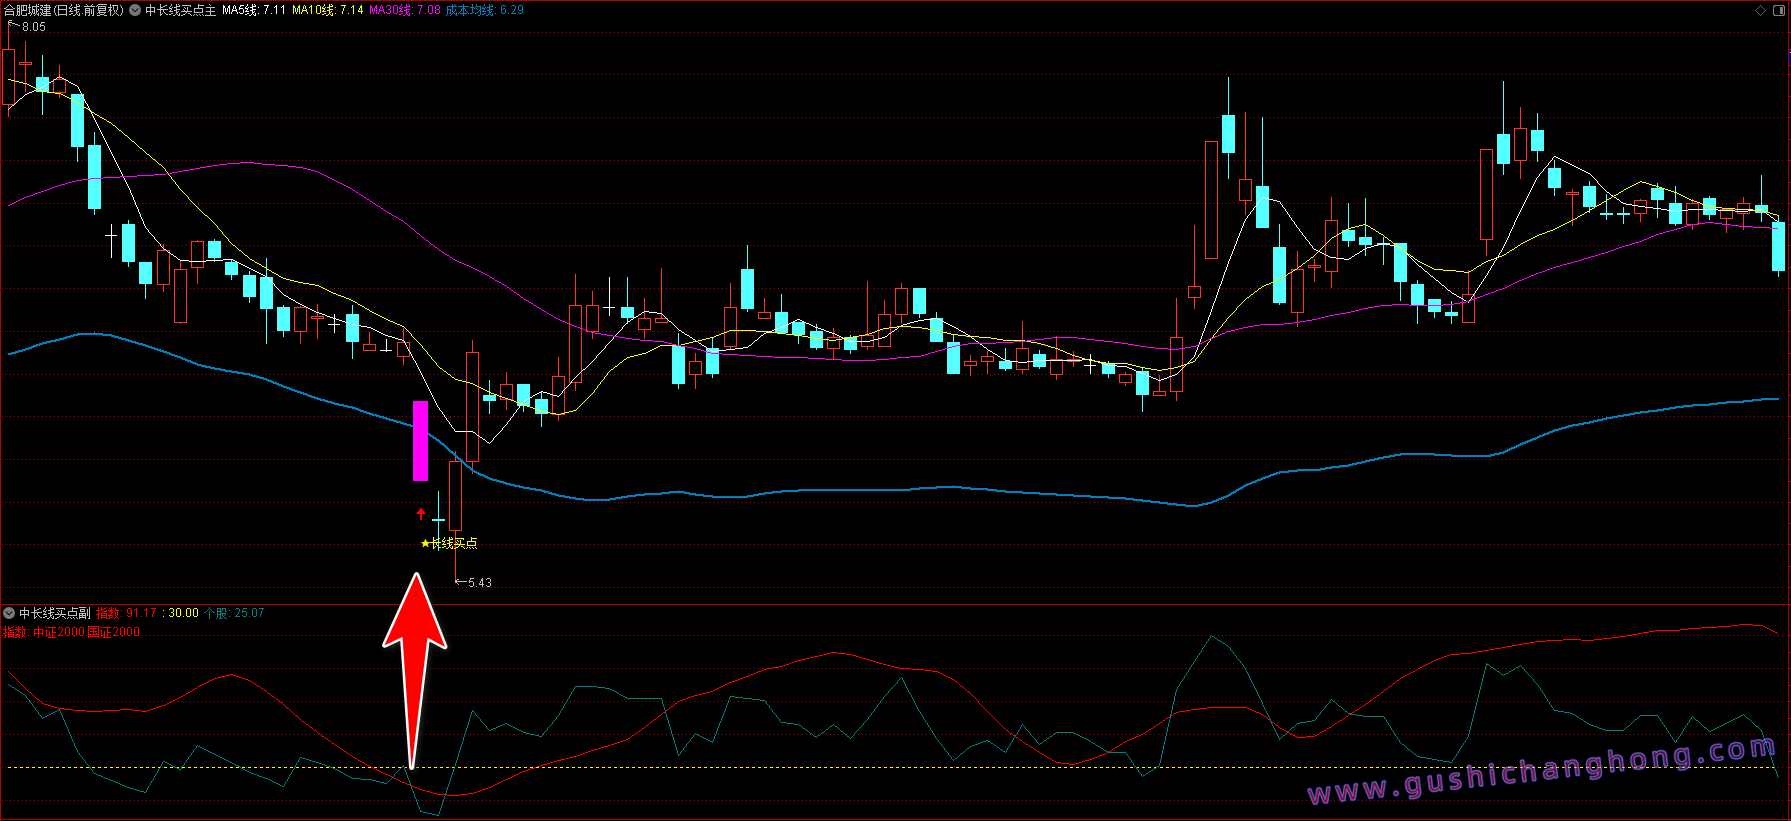Click the small red up-arrow buy marker
The width and height of the screenshot is (1791, 821).
pos(421,514)
